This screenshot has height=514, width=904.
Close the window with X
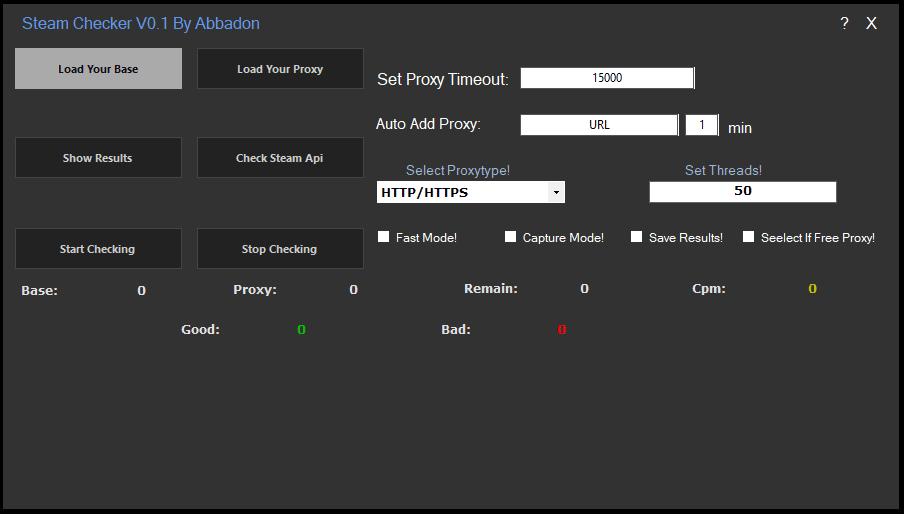pyautogui.click(x=871, y=23)
